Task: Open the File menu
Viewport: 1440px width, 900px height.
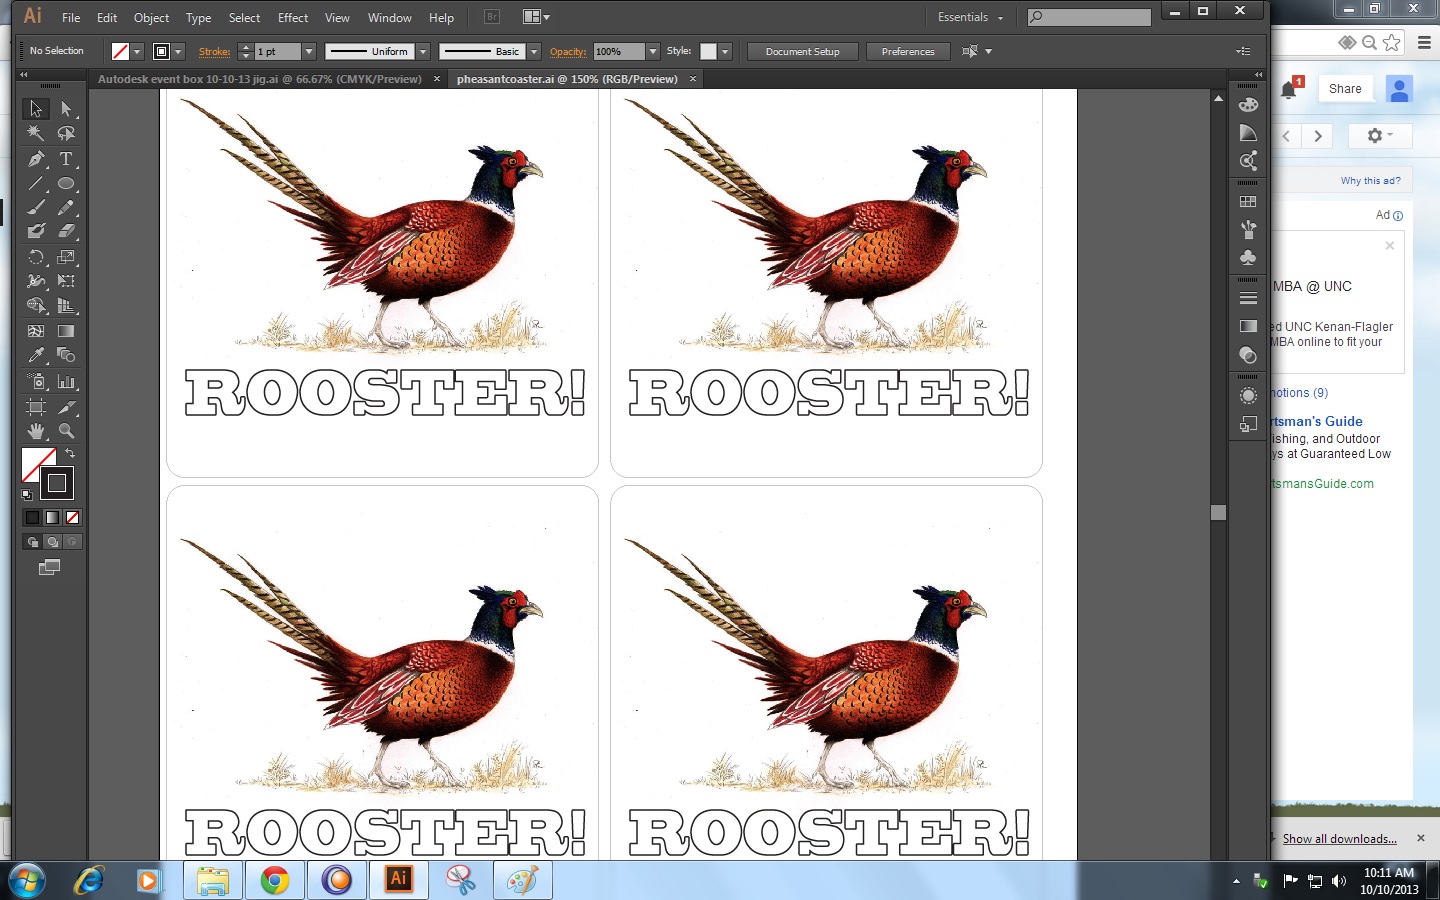Action: click(71, 18)
